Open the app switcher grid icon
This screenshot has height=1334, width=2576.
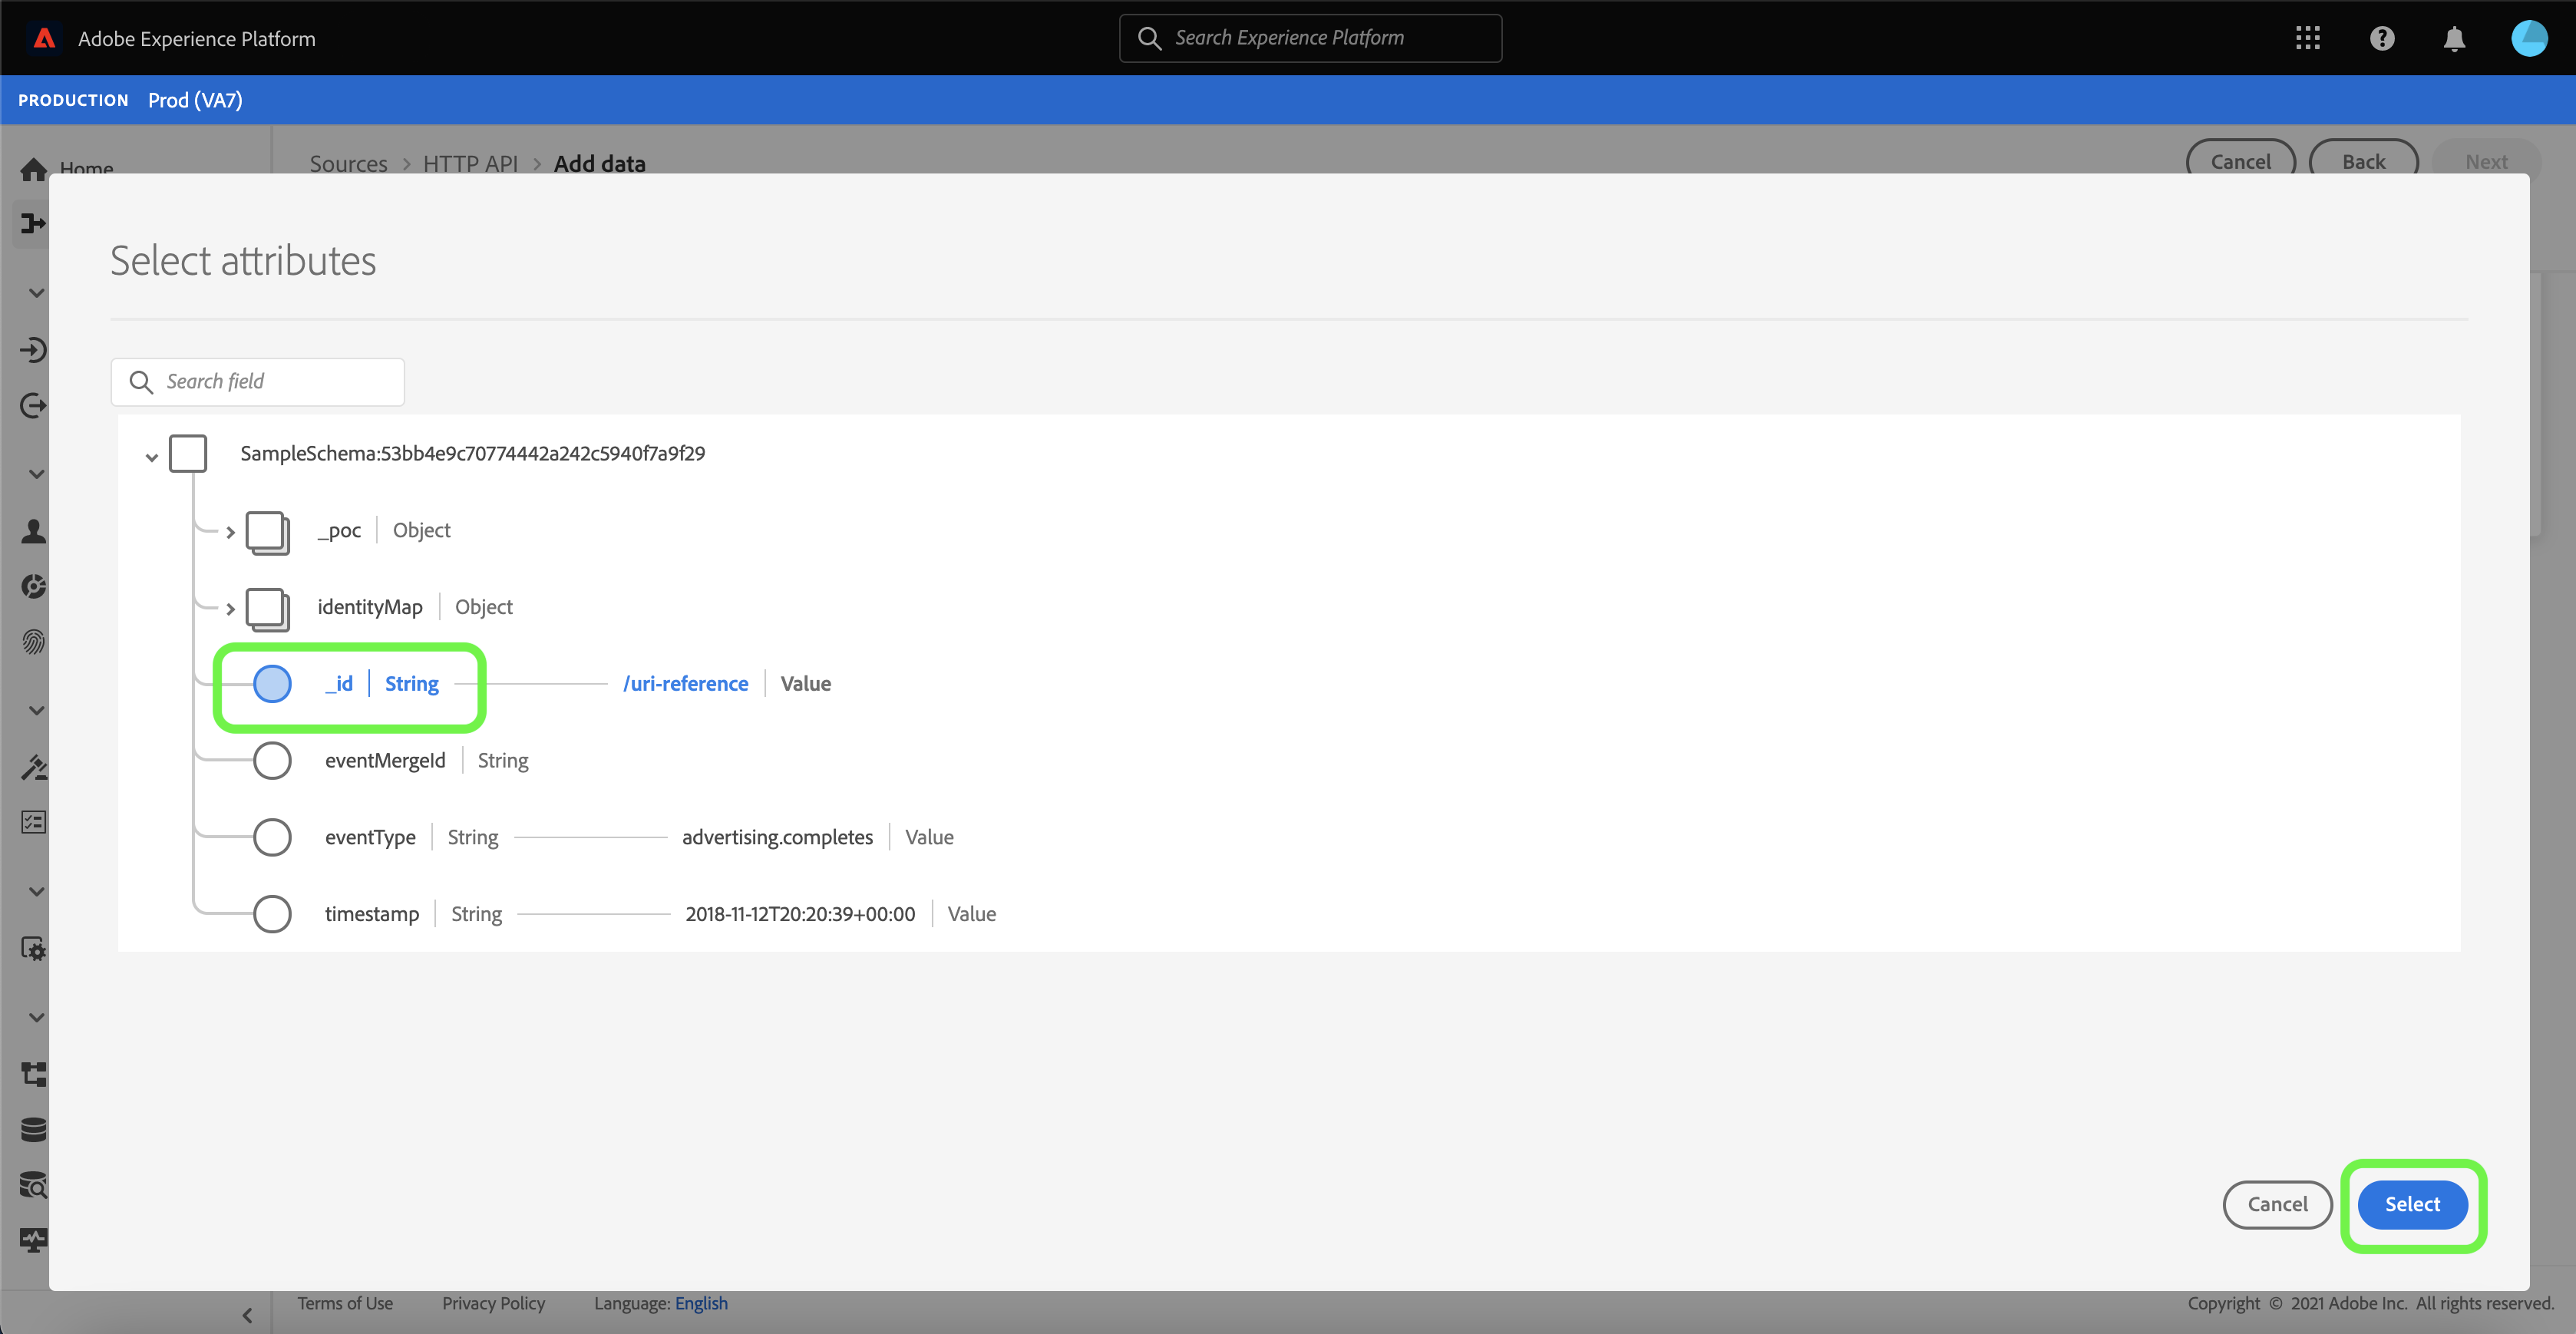tap(2307, 38)
